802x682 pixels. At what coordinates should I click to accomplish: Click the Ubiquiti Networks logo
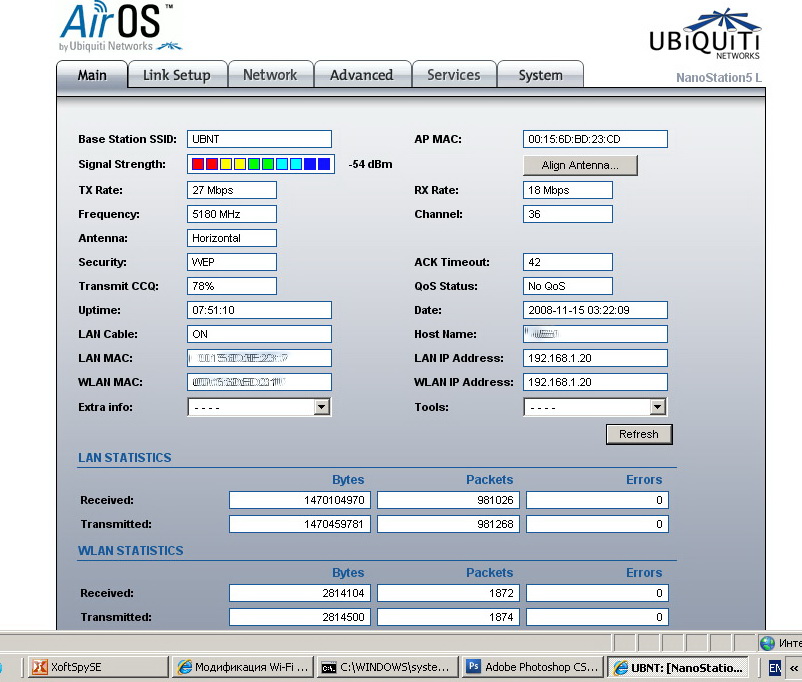704,35
